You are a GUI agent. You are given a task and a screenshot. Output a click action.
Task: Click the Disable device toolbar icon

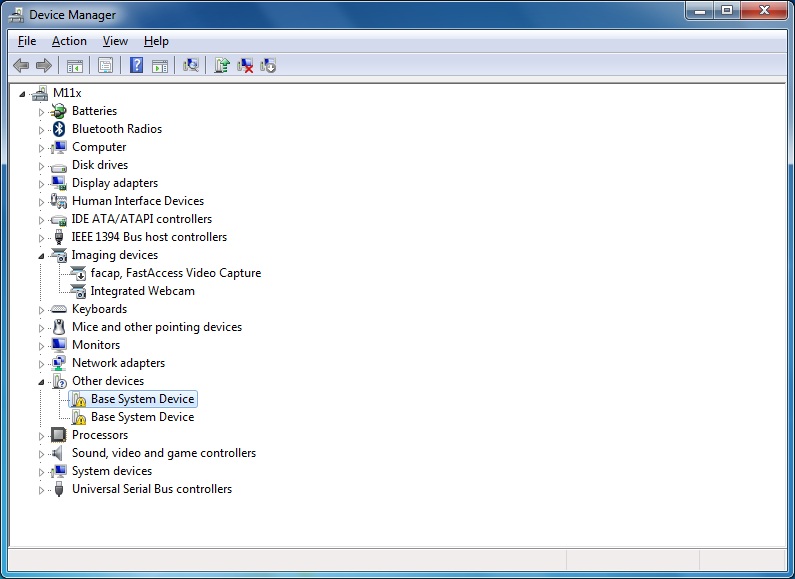[268, 65]
